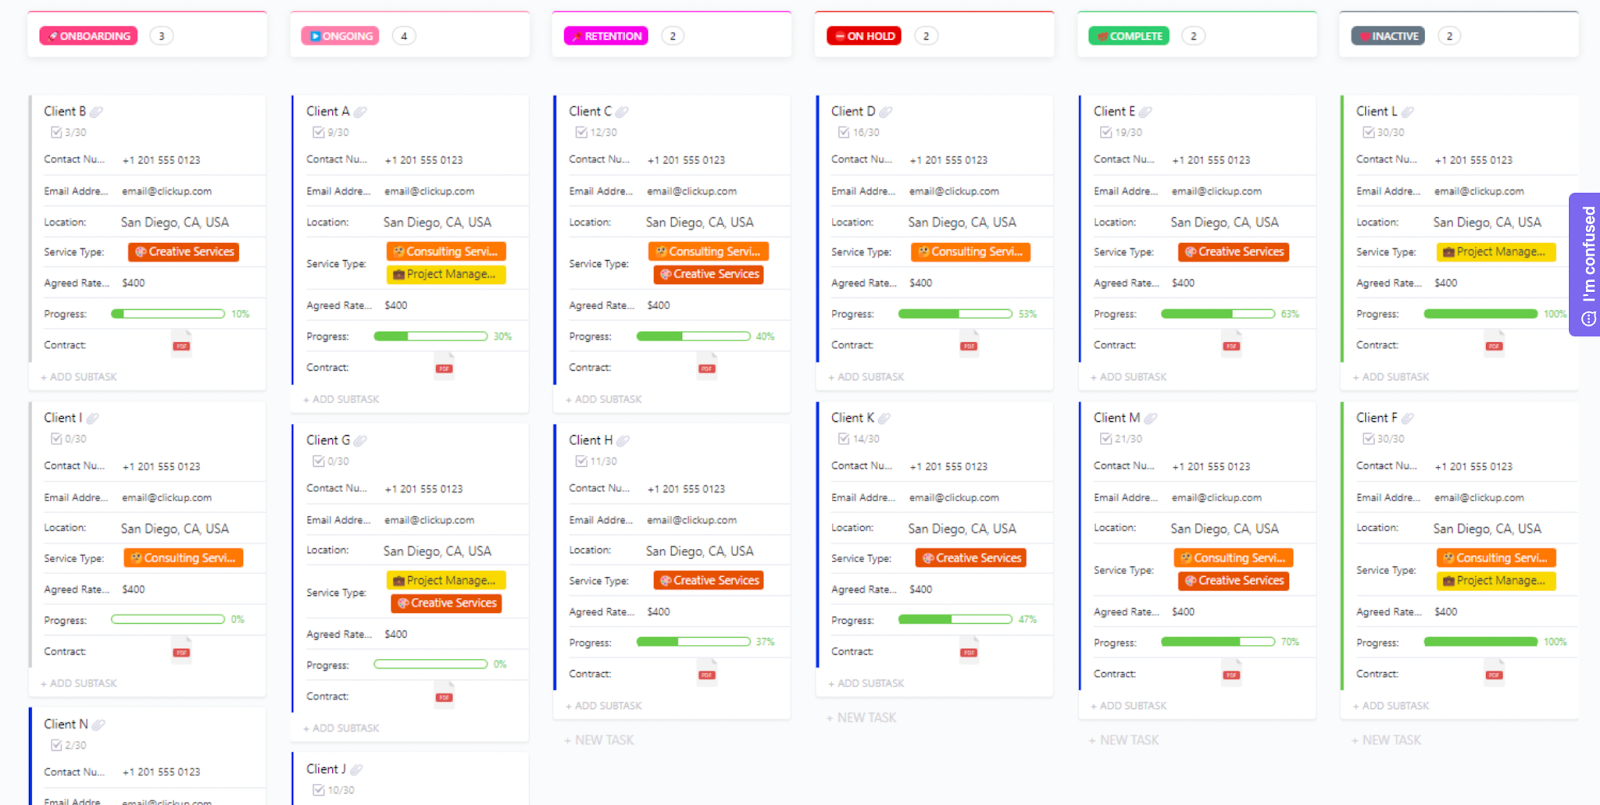
Task: Click the 16/30 subtask checkbox on Client D
Action: (x=843, y=132)
